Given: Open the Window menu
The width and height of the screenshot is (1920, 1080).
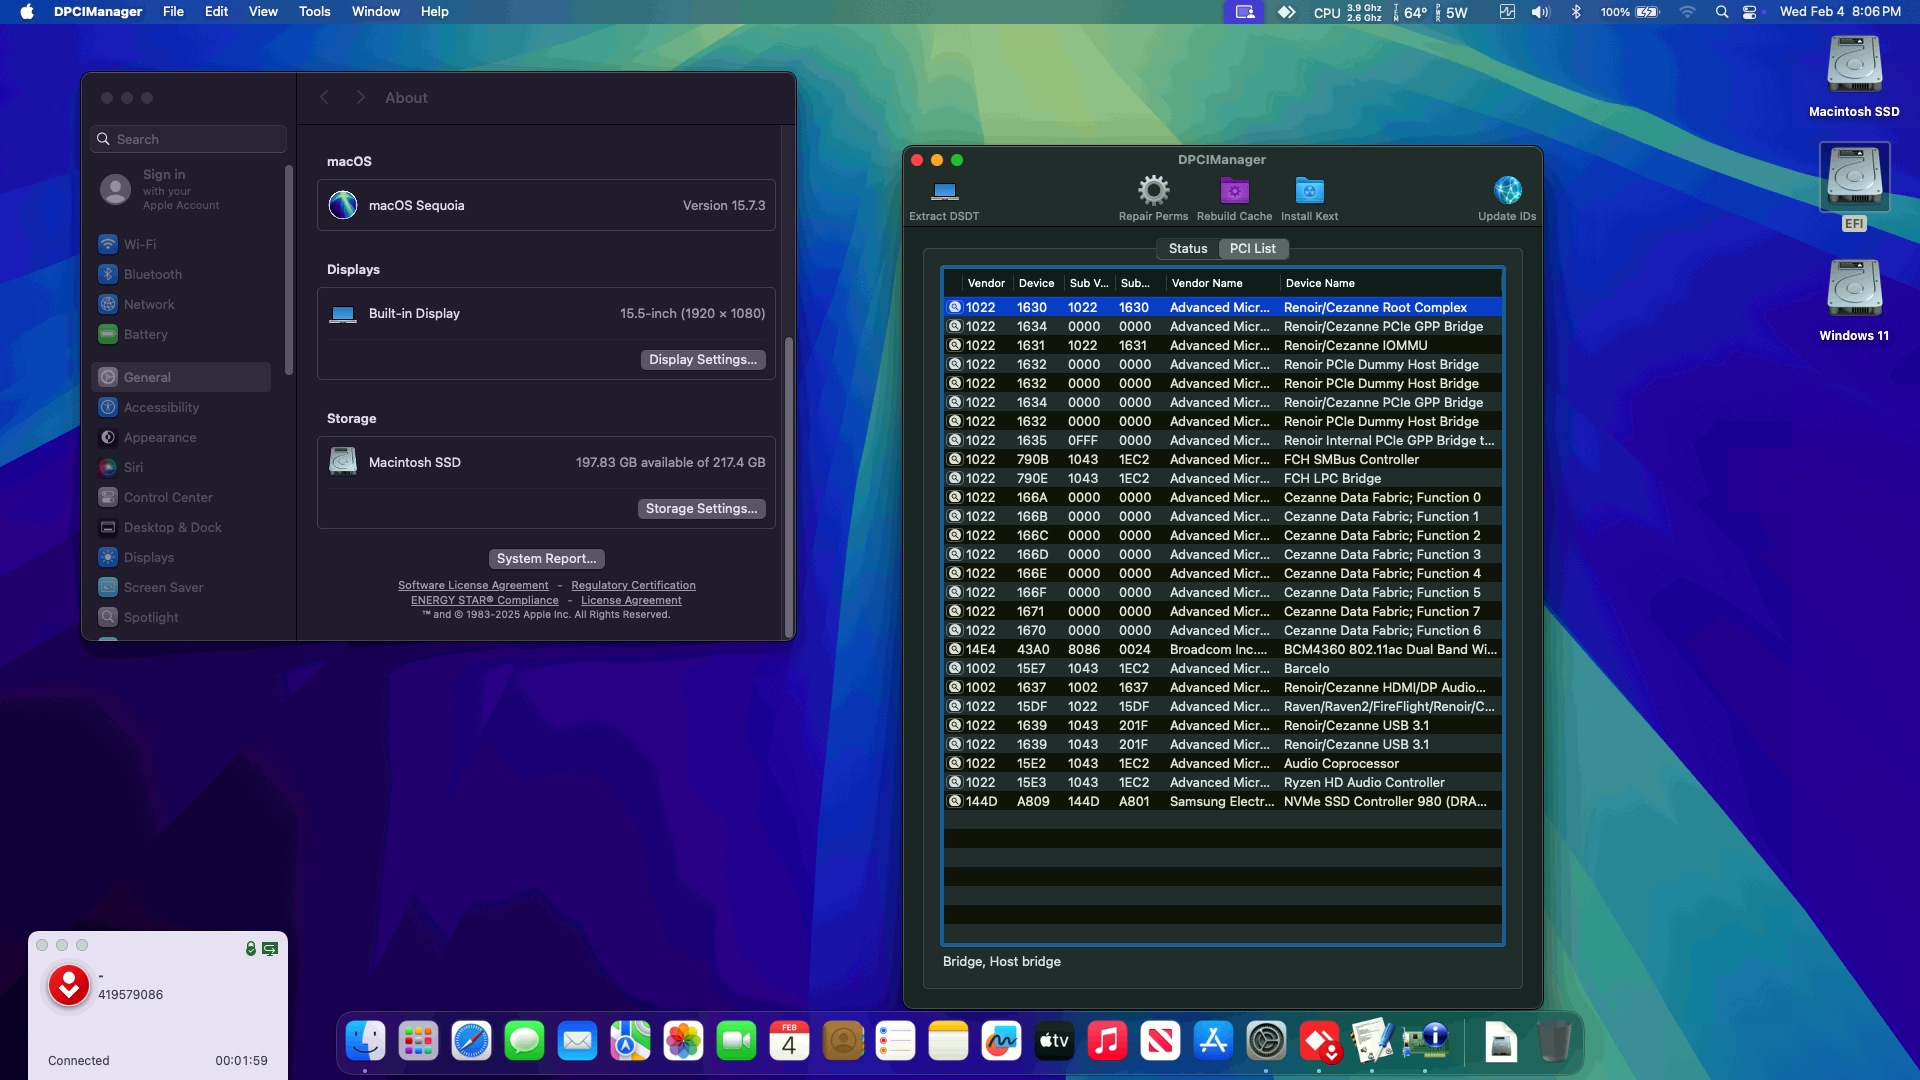Looking at the screenshot, I should tap(375, 12).
